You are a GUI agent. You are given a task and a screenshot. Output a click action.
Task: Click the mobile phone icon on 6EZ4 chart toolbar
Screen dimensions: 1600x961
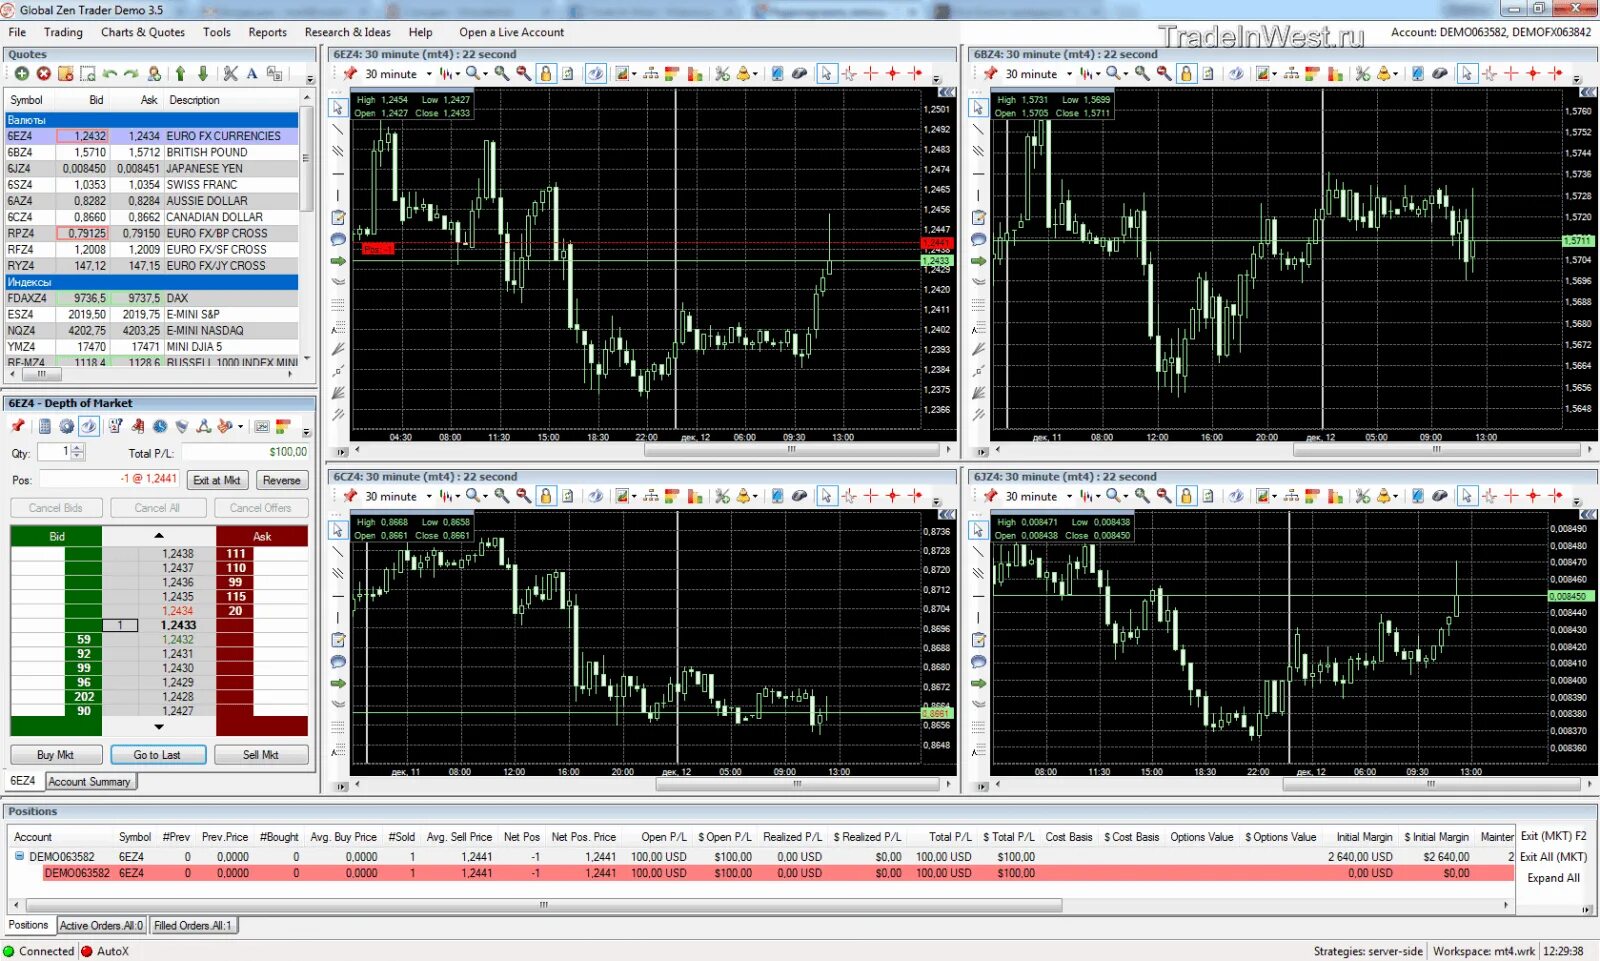click(x=777, y=74)
